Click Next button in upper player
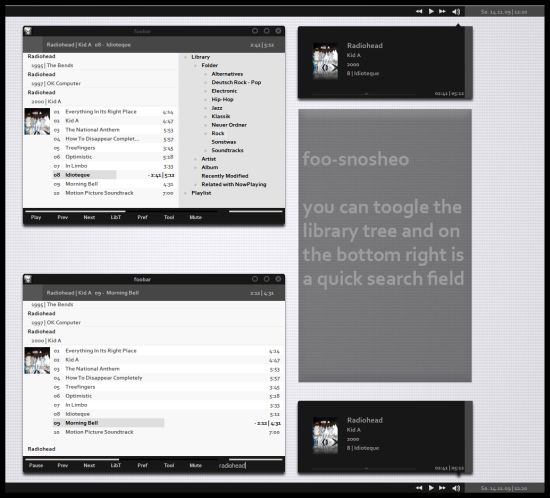Viewport: 550px width, 498px height. 89,217
